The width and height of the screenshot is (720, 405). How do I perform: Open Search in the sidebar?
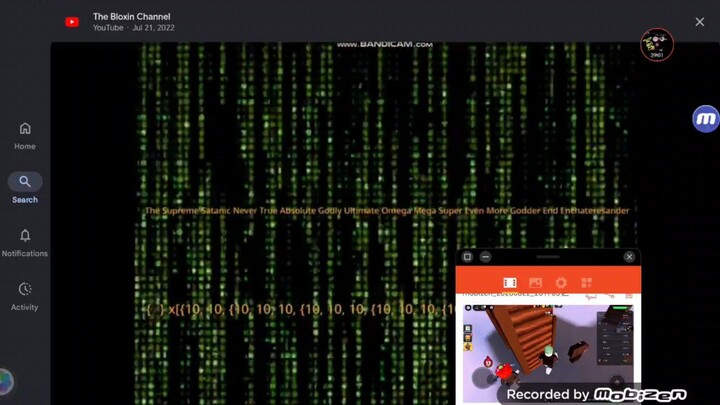pyautogui.click(x=25, y=188)
